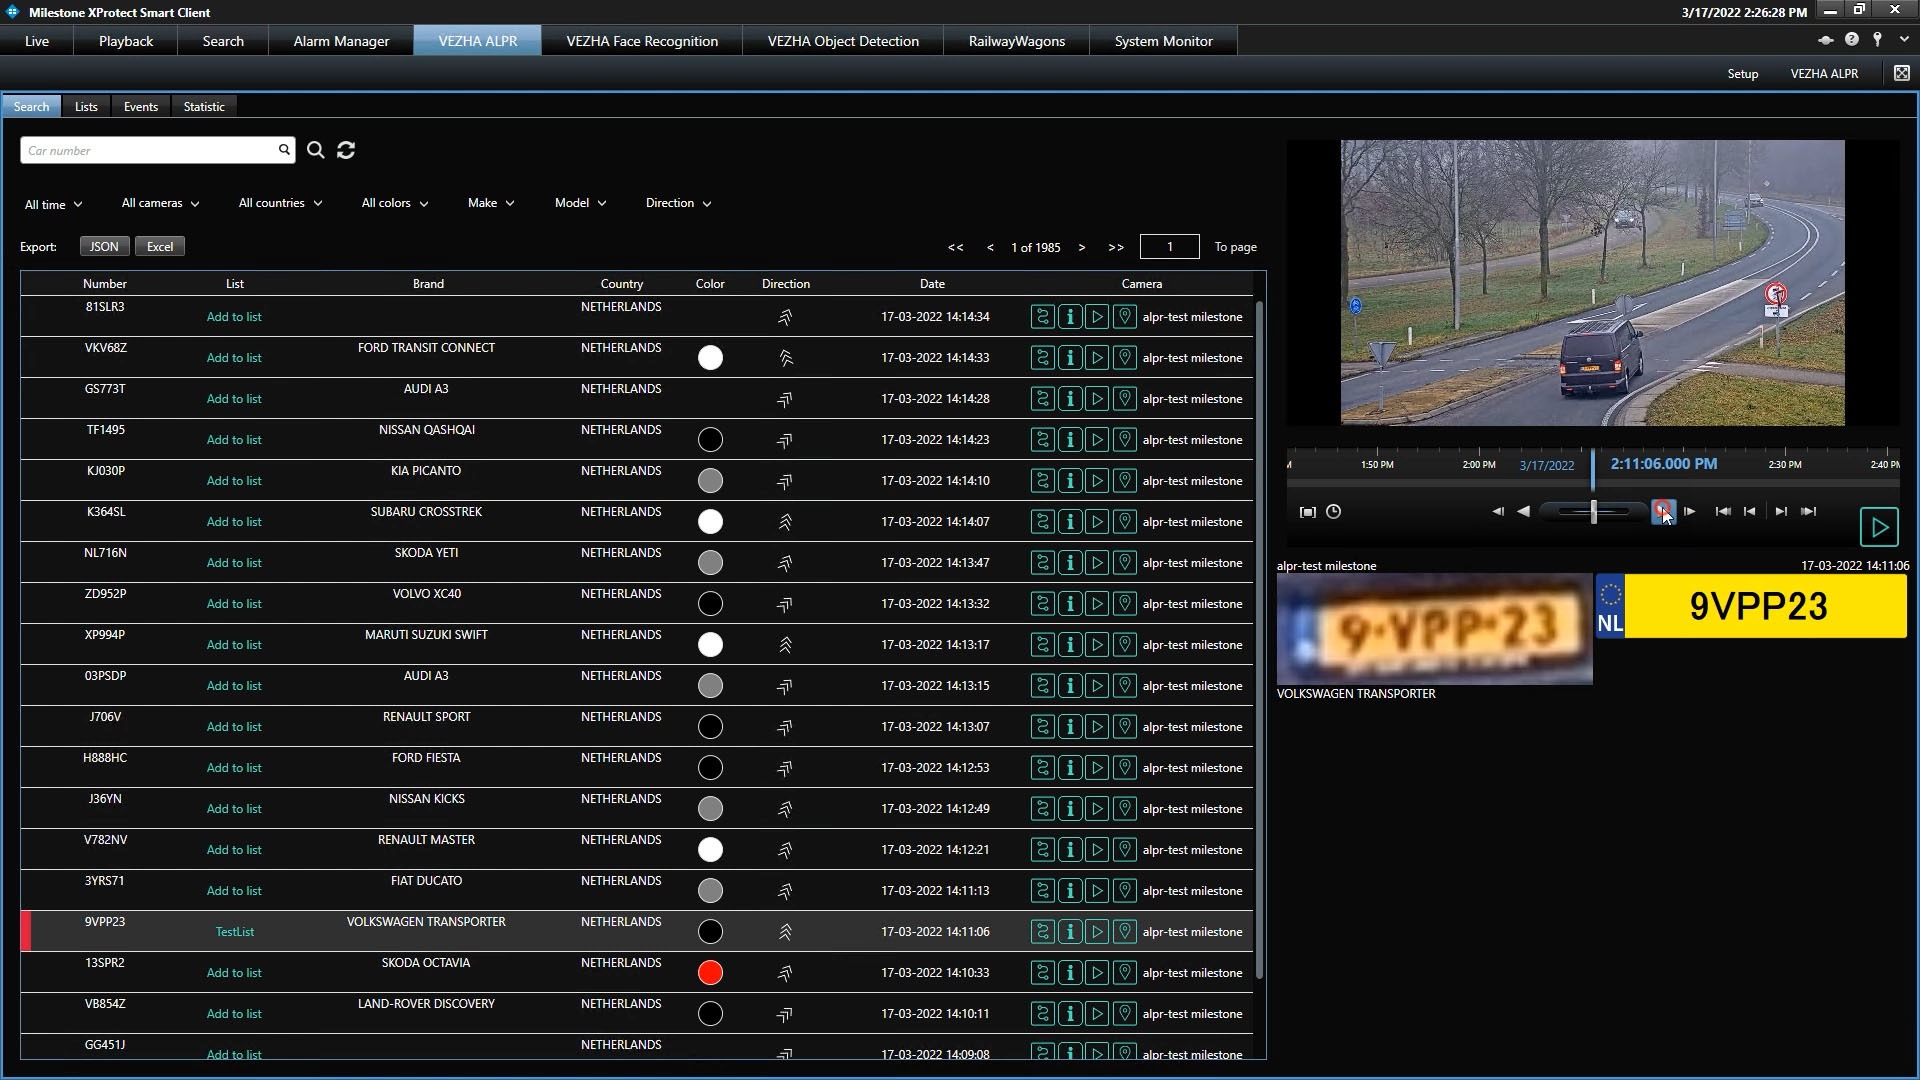Select the Events sub-tab
Screen dimensions: 1920x1080
pyautogui.click(x=141, y=107)
